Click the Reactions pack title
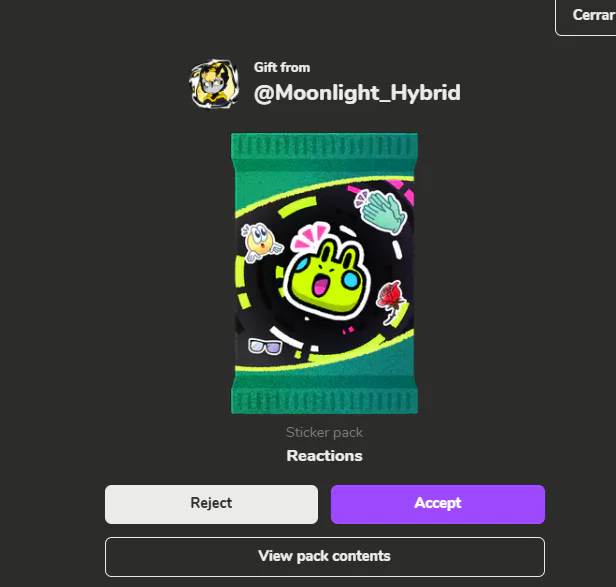 [x=324, y=456]
